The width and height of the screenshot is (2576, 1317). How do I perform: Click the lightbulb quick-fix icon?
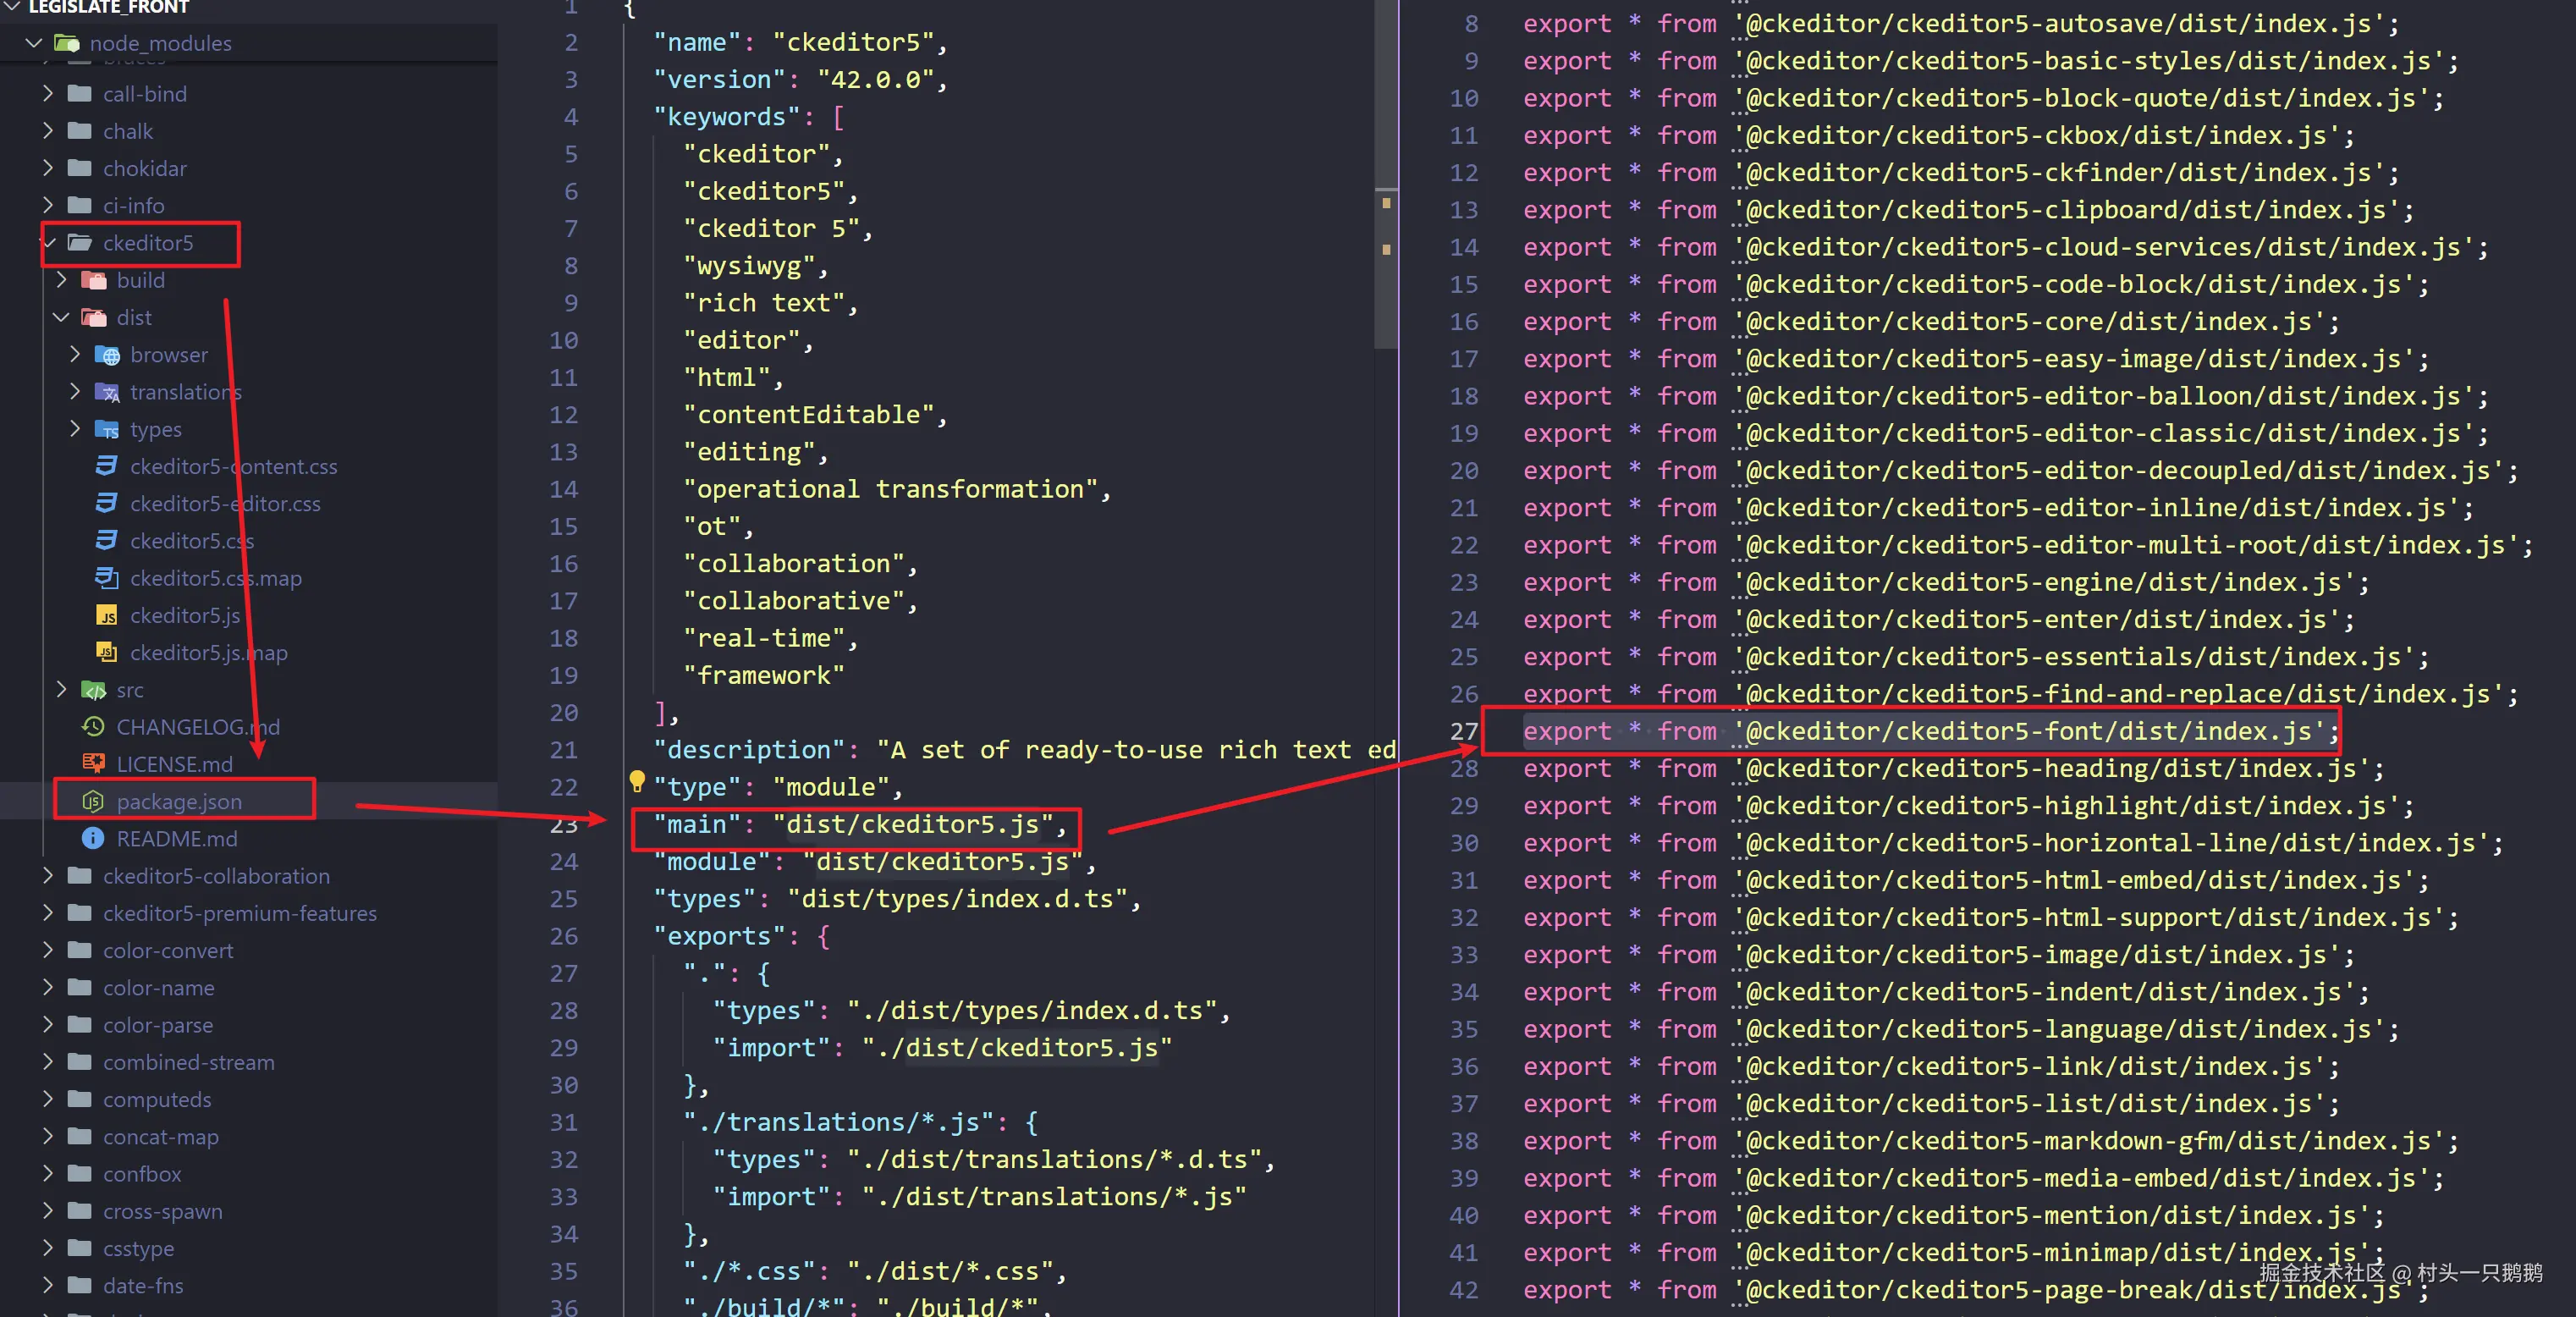tap(637, 781)
